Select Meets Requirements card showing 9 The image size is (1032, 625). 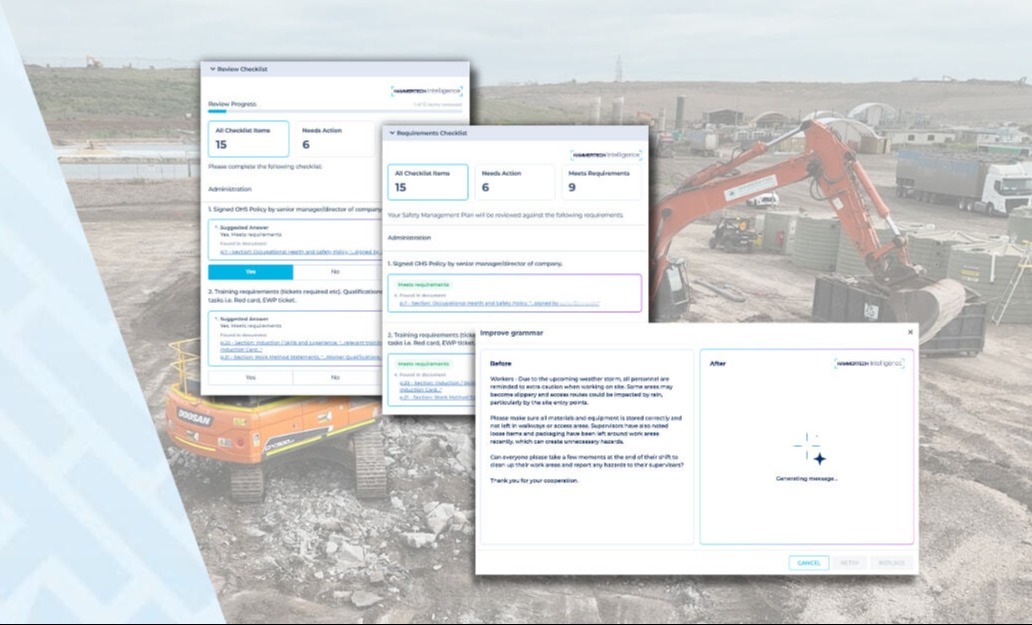601,182
